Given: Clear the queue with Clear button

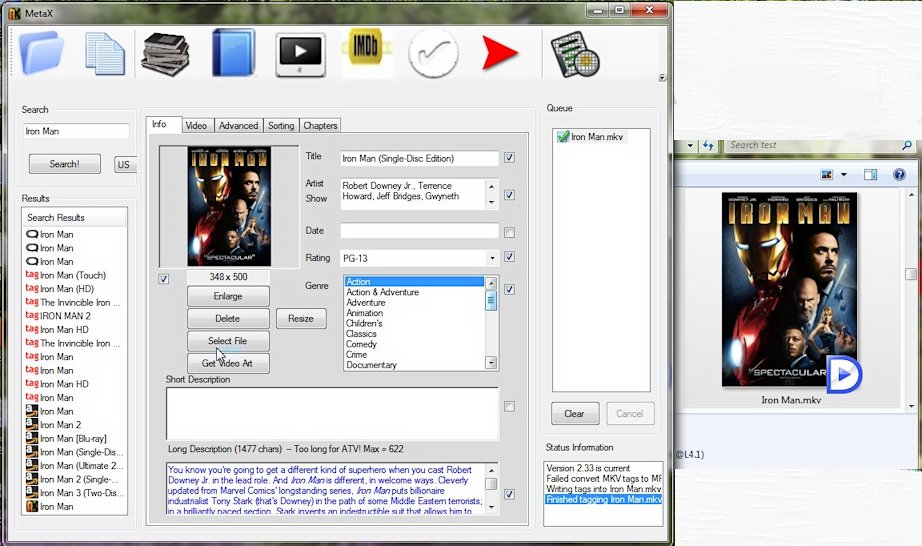Looking at the screenshot, I should pos(575,414).
